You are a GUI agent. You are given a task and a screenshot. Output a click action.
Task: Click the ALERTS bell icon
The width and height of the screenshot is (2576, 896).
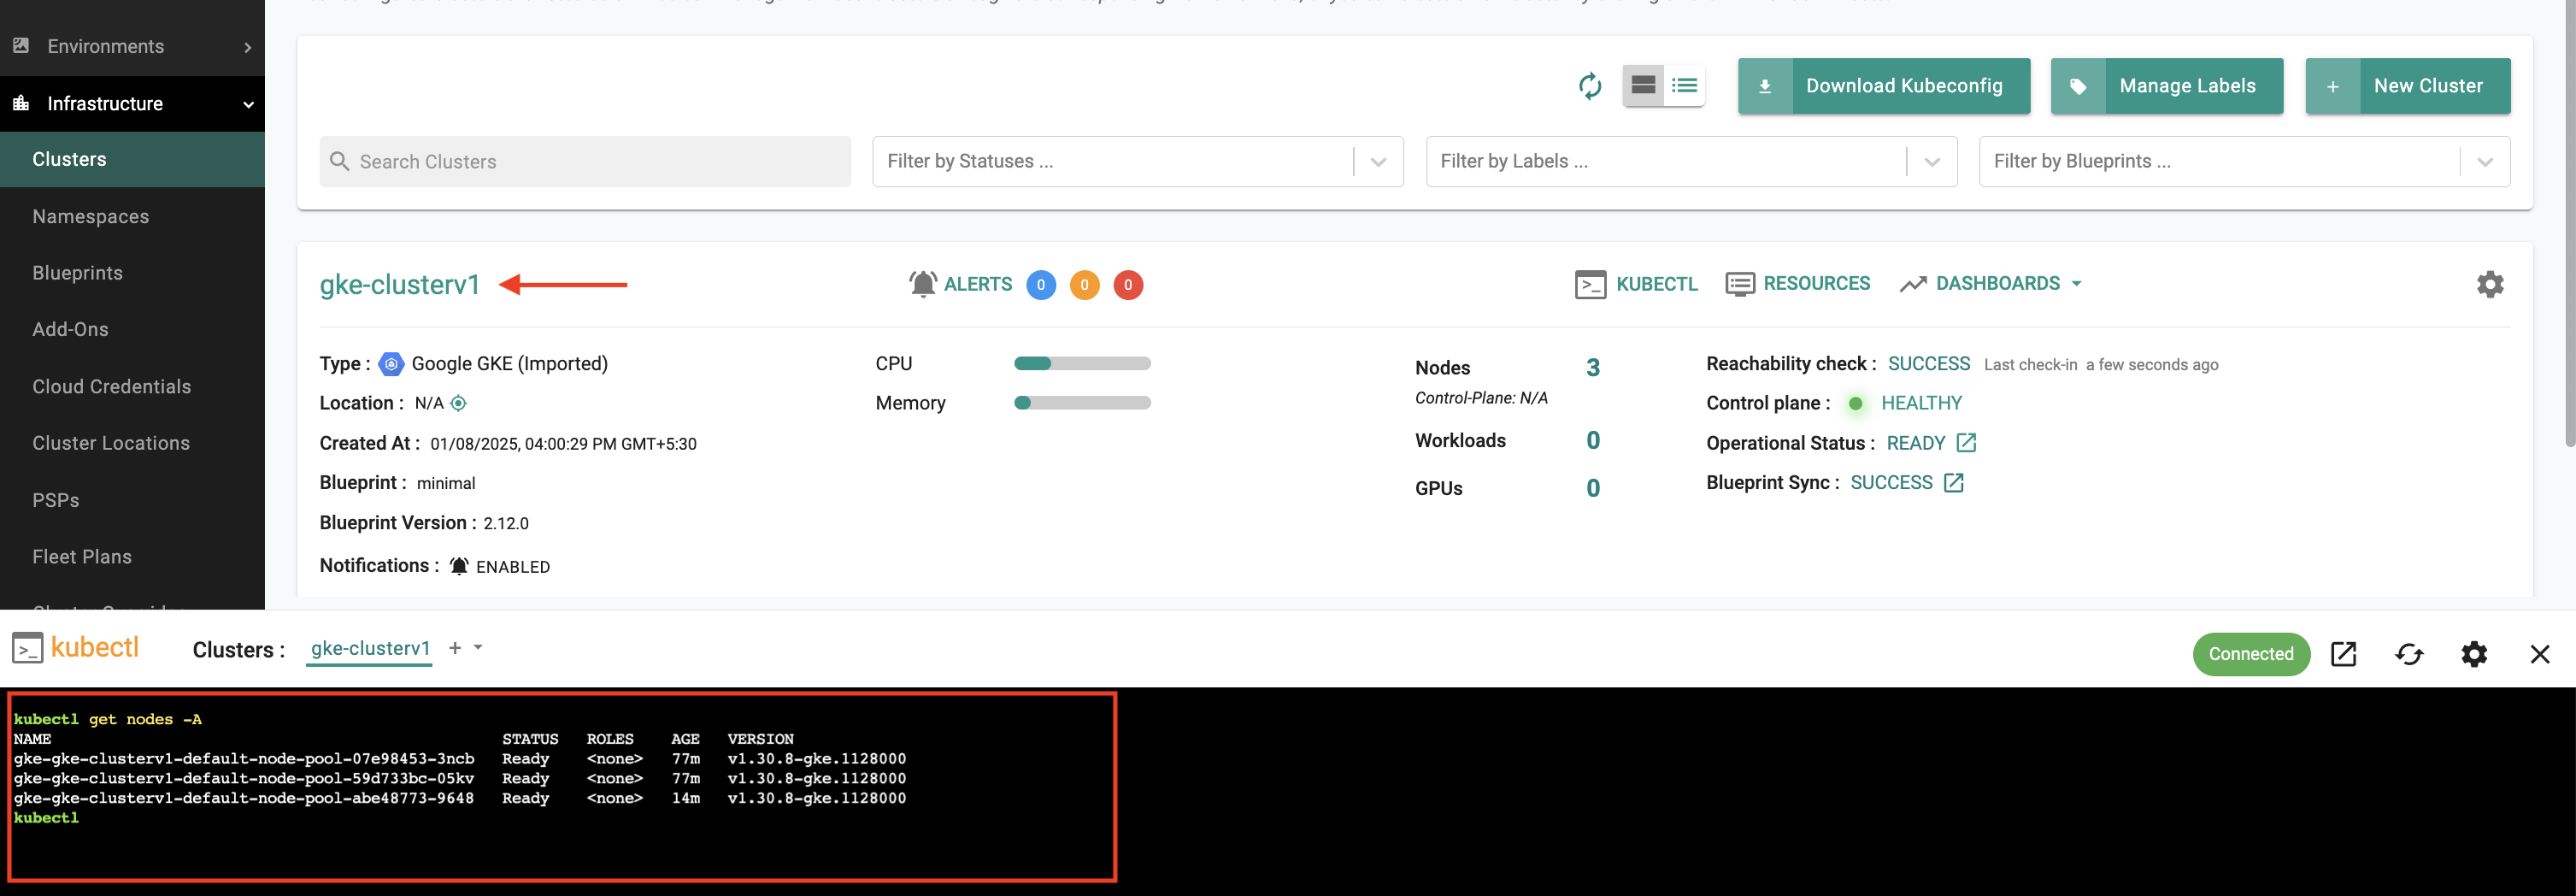tap(922, 284)
